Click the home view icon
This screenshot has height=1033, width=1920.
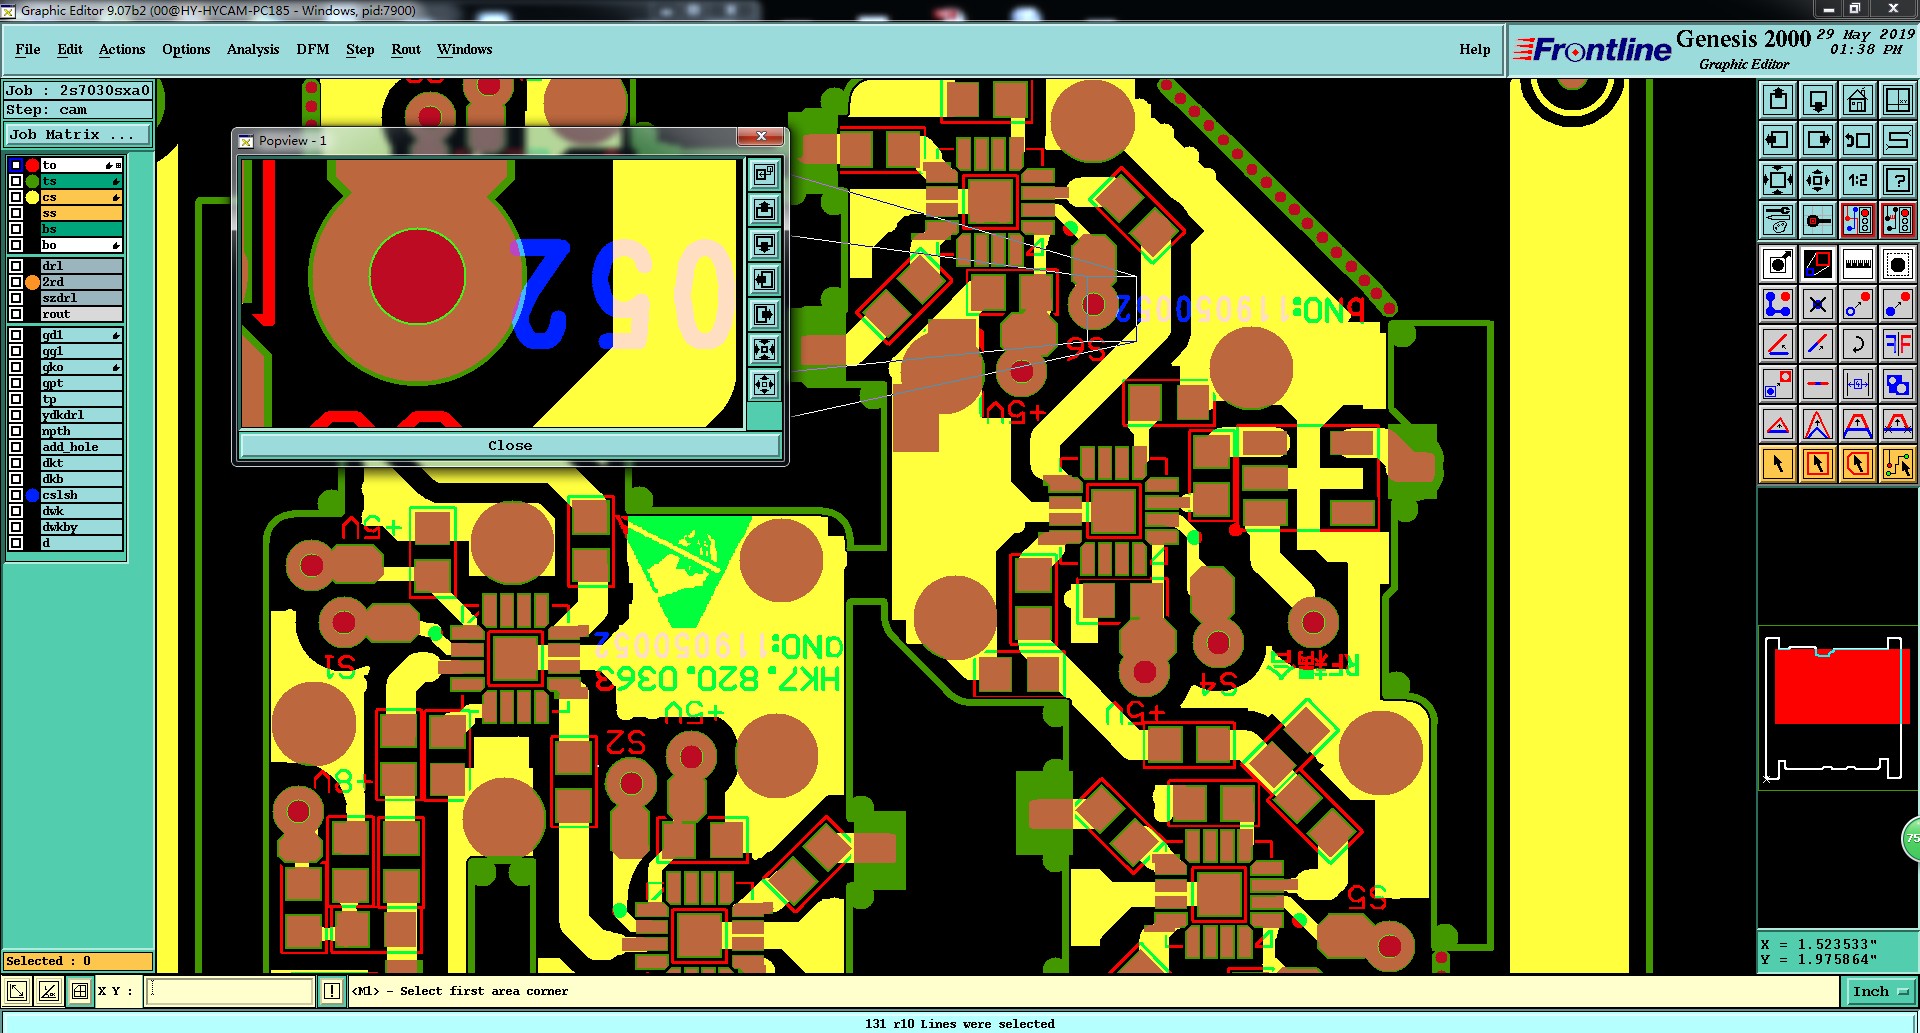[1858, 100]
